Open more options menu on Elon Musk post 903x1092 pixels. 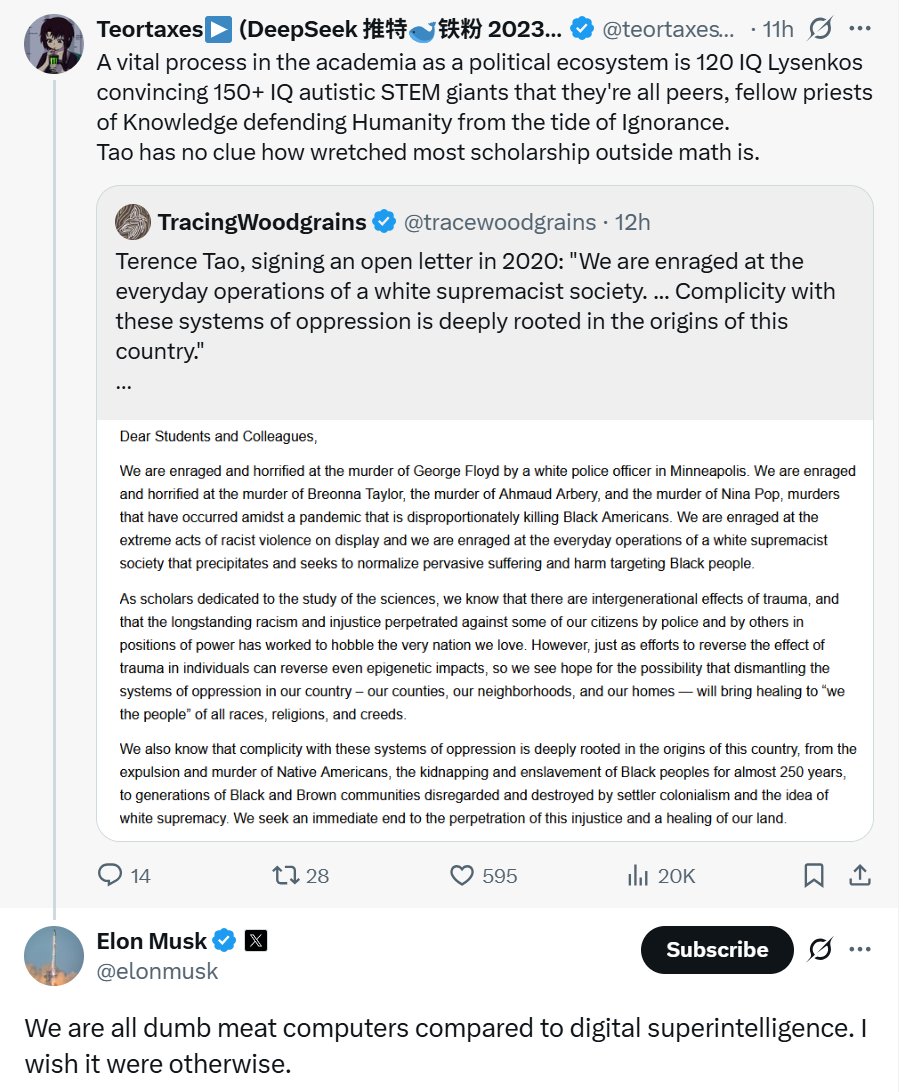pos(860,949)
